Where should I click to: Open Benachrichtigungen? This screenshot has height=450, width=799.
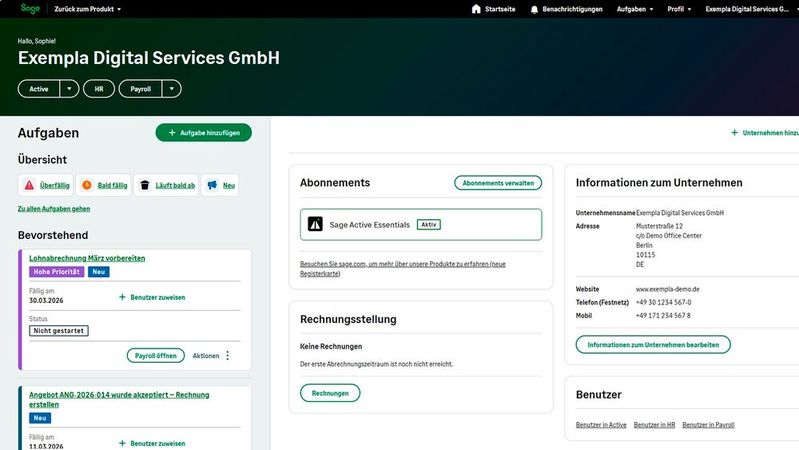coord(566,9)
